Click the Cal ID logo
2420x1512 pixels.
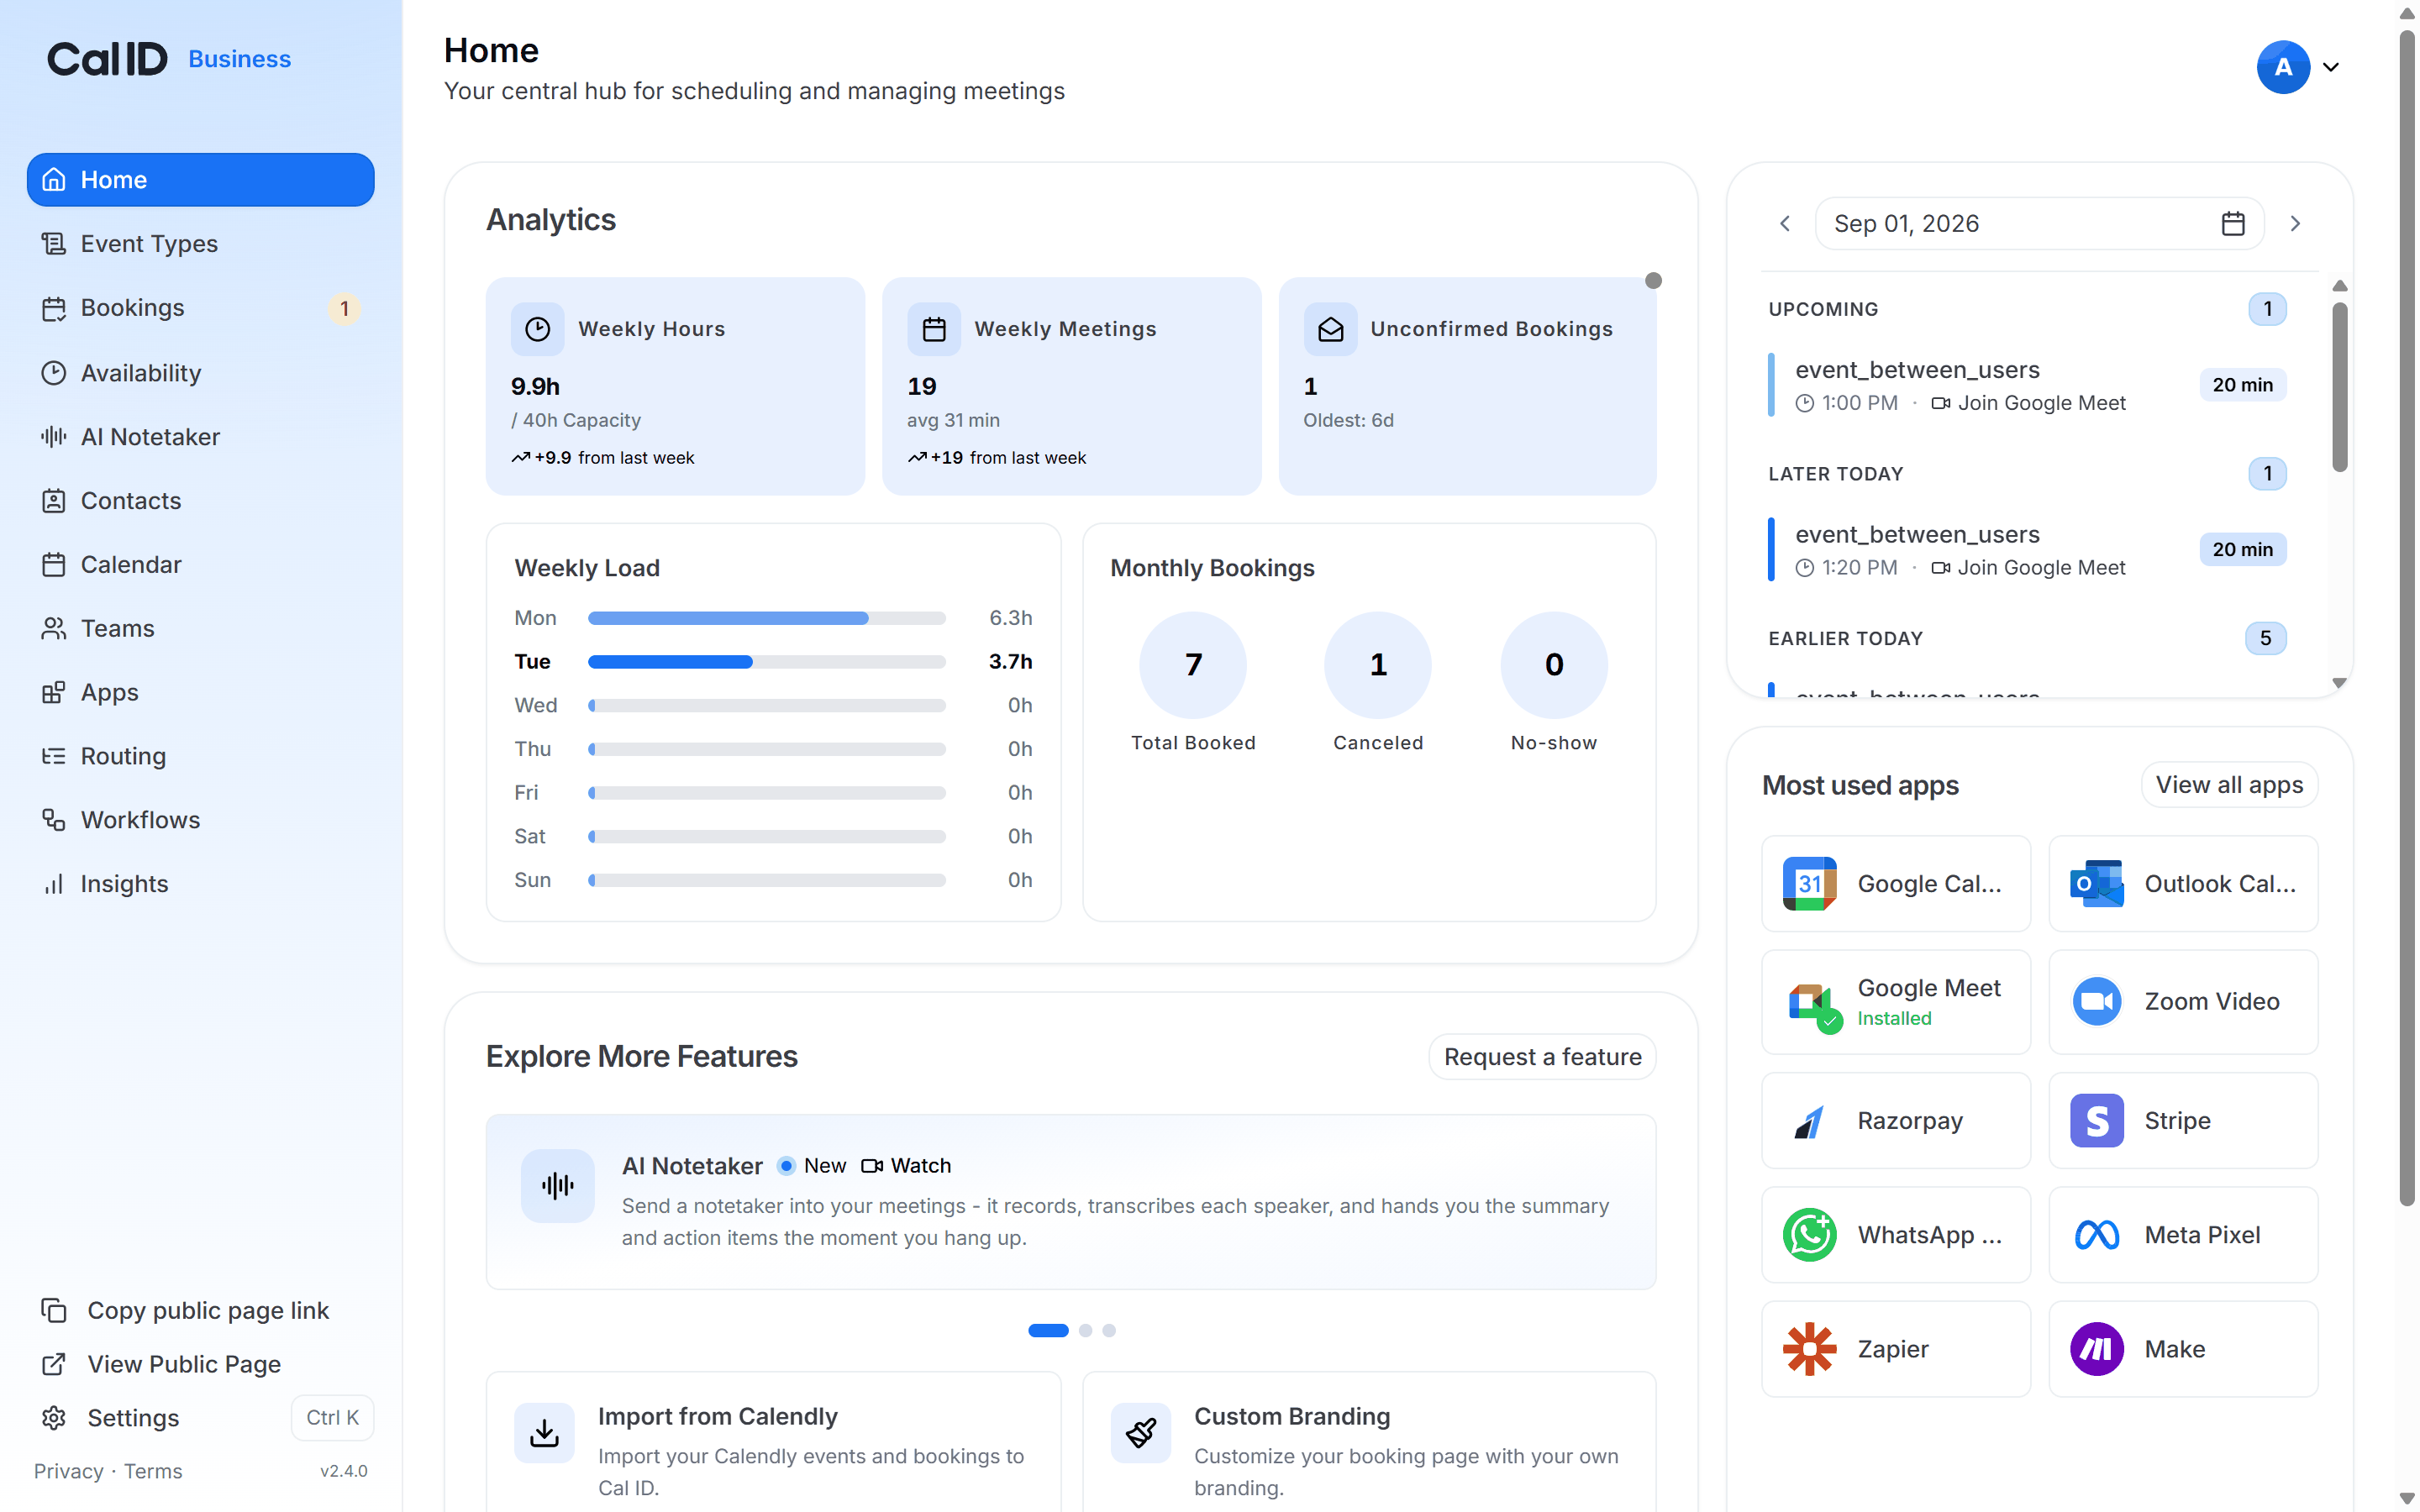[x=107, y=59]
